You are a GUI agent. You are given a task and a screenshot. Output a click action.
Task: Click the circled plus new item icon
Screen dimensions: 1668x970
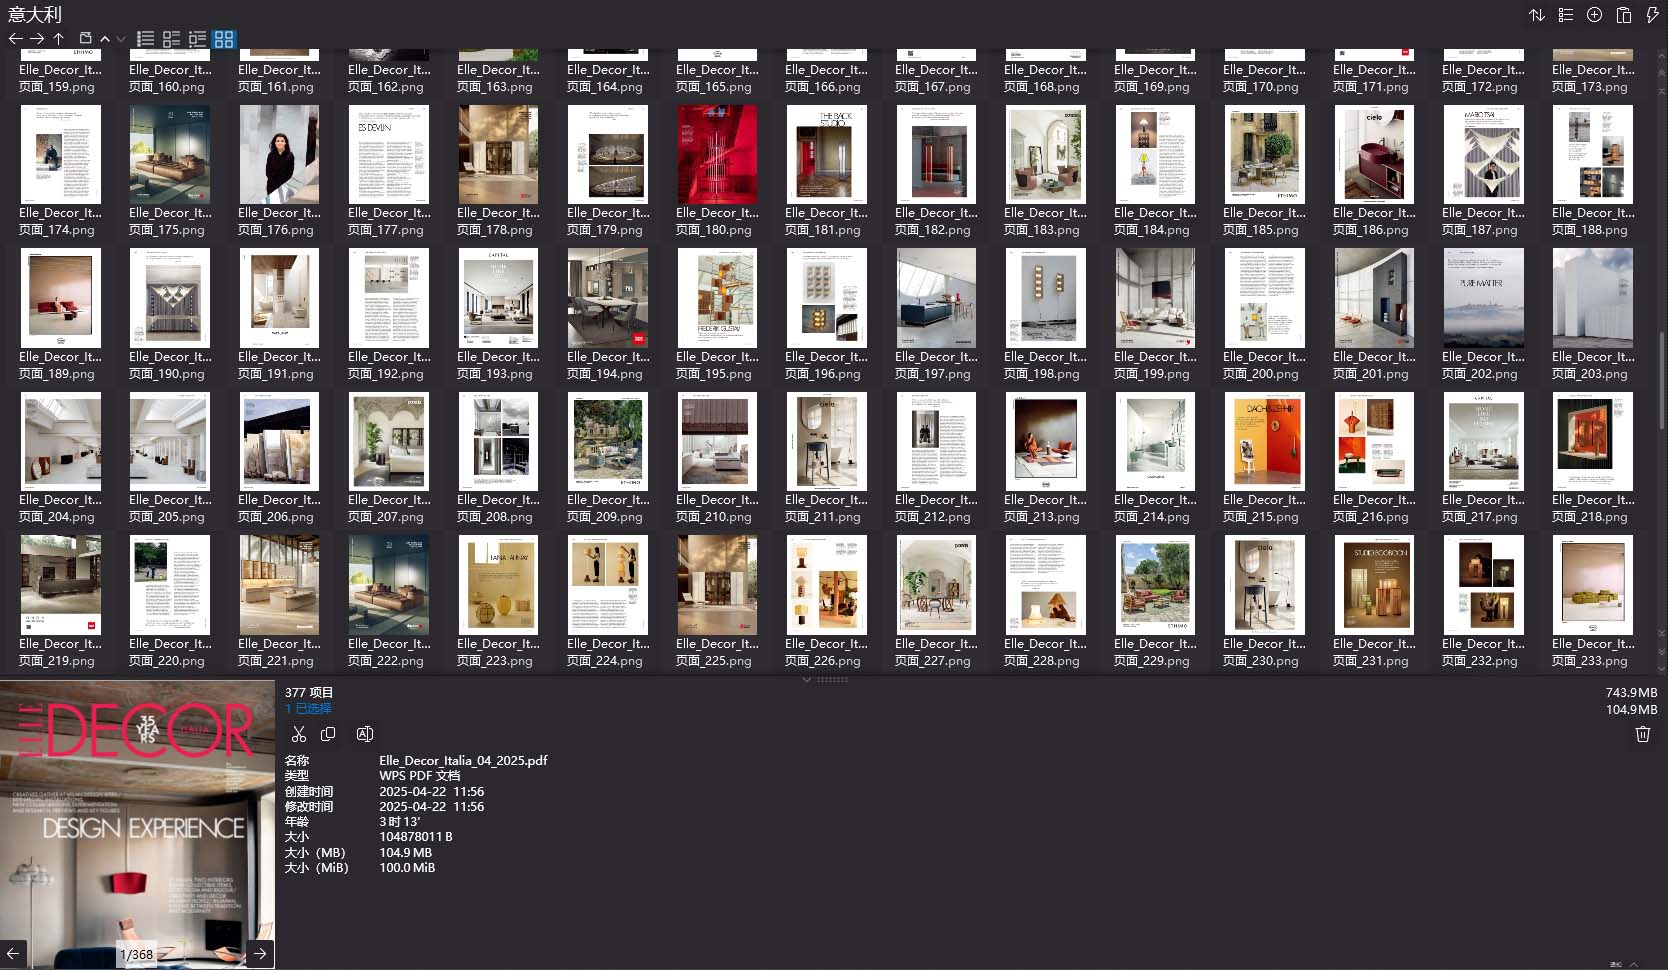(1594, 15)
